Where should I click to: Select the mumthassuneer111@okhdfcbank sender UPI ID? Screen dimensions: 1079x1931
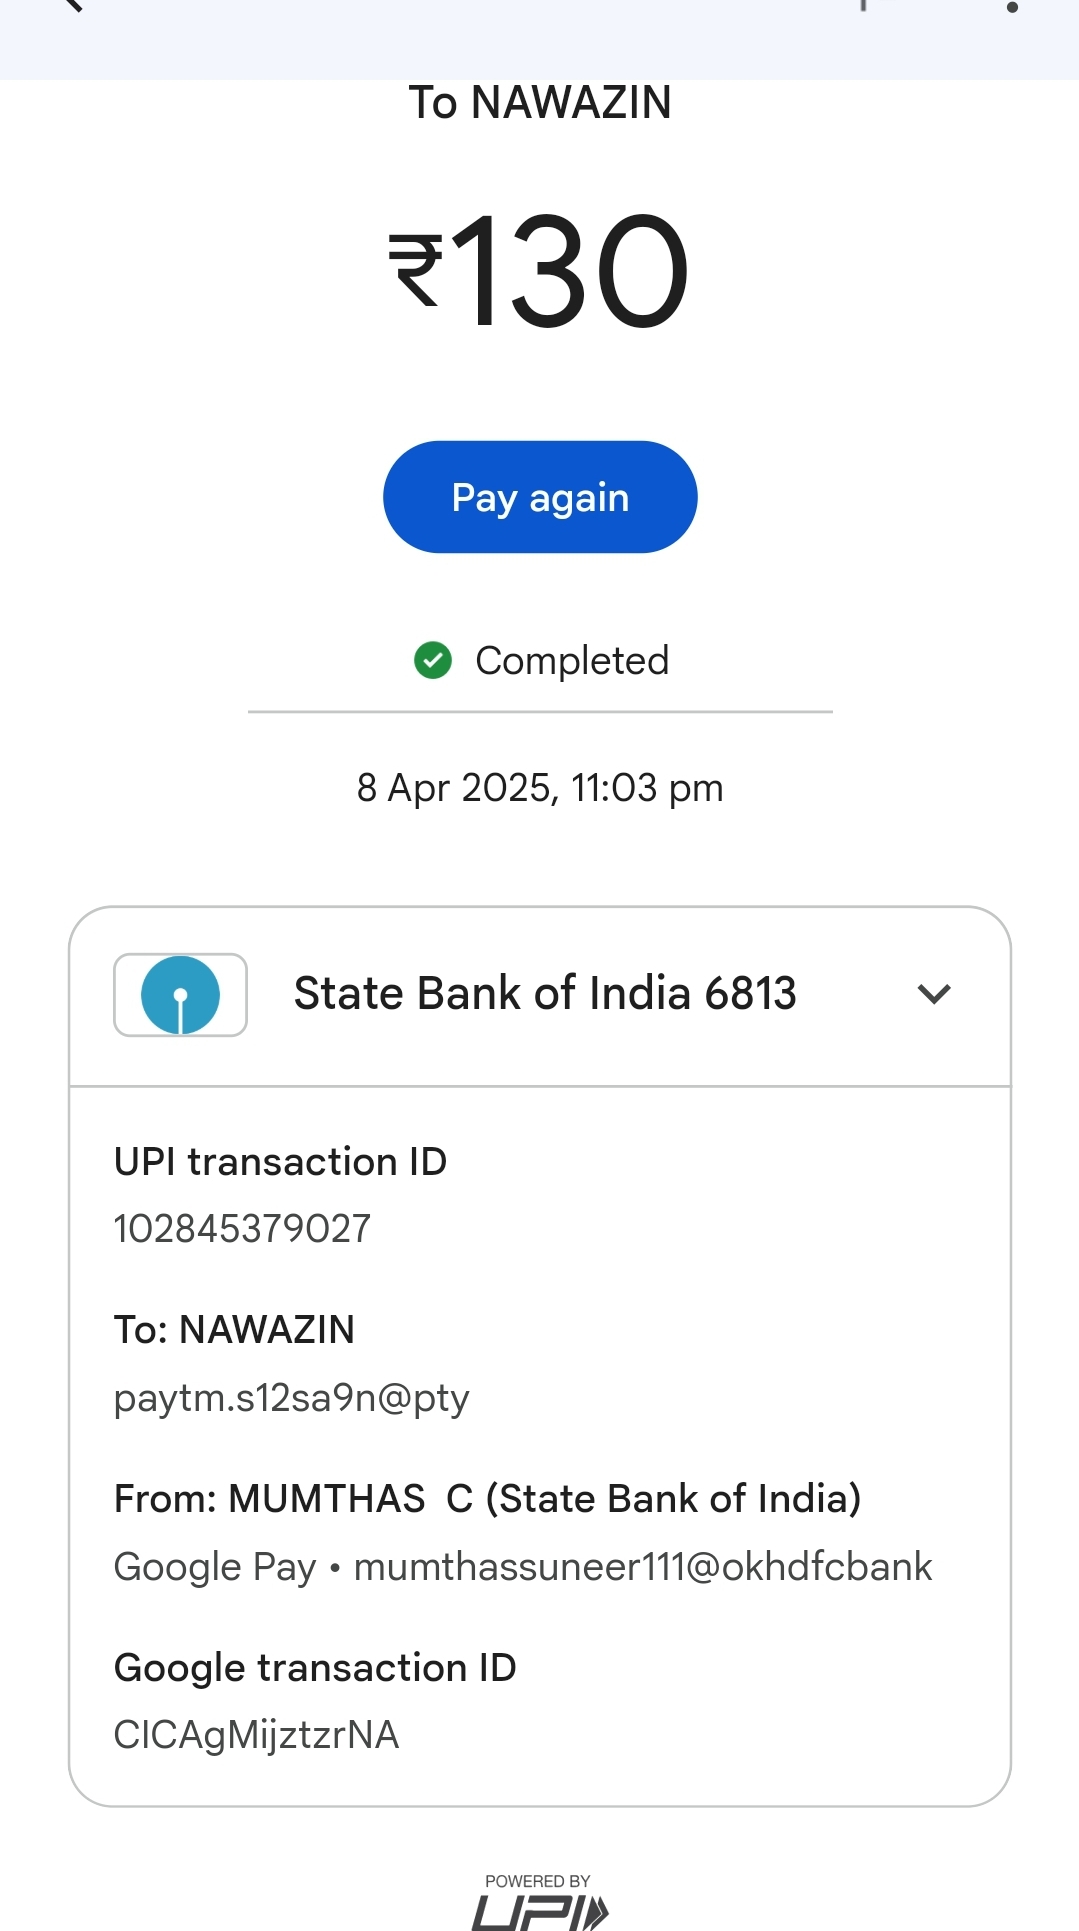[x=643, y=1567]
